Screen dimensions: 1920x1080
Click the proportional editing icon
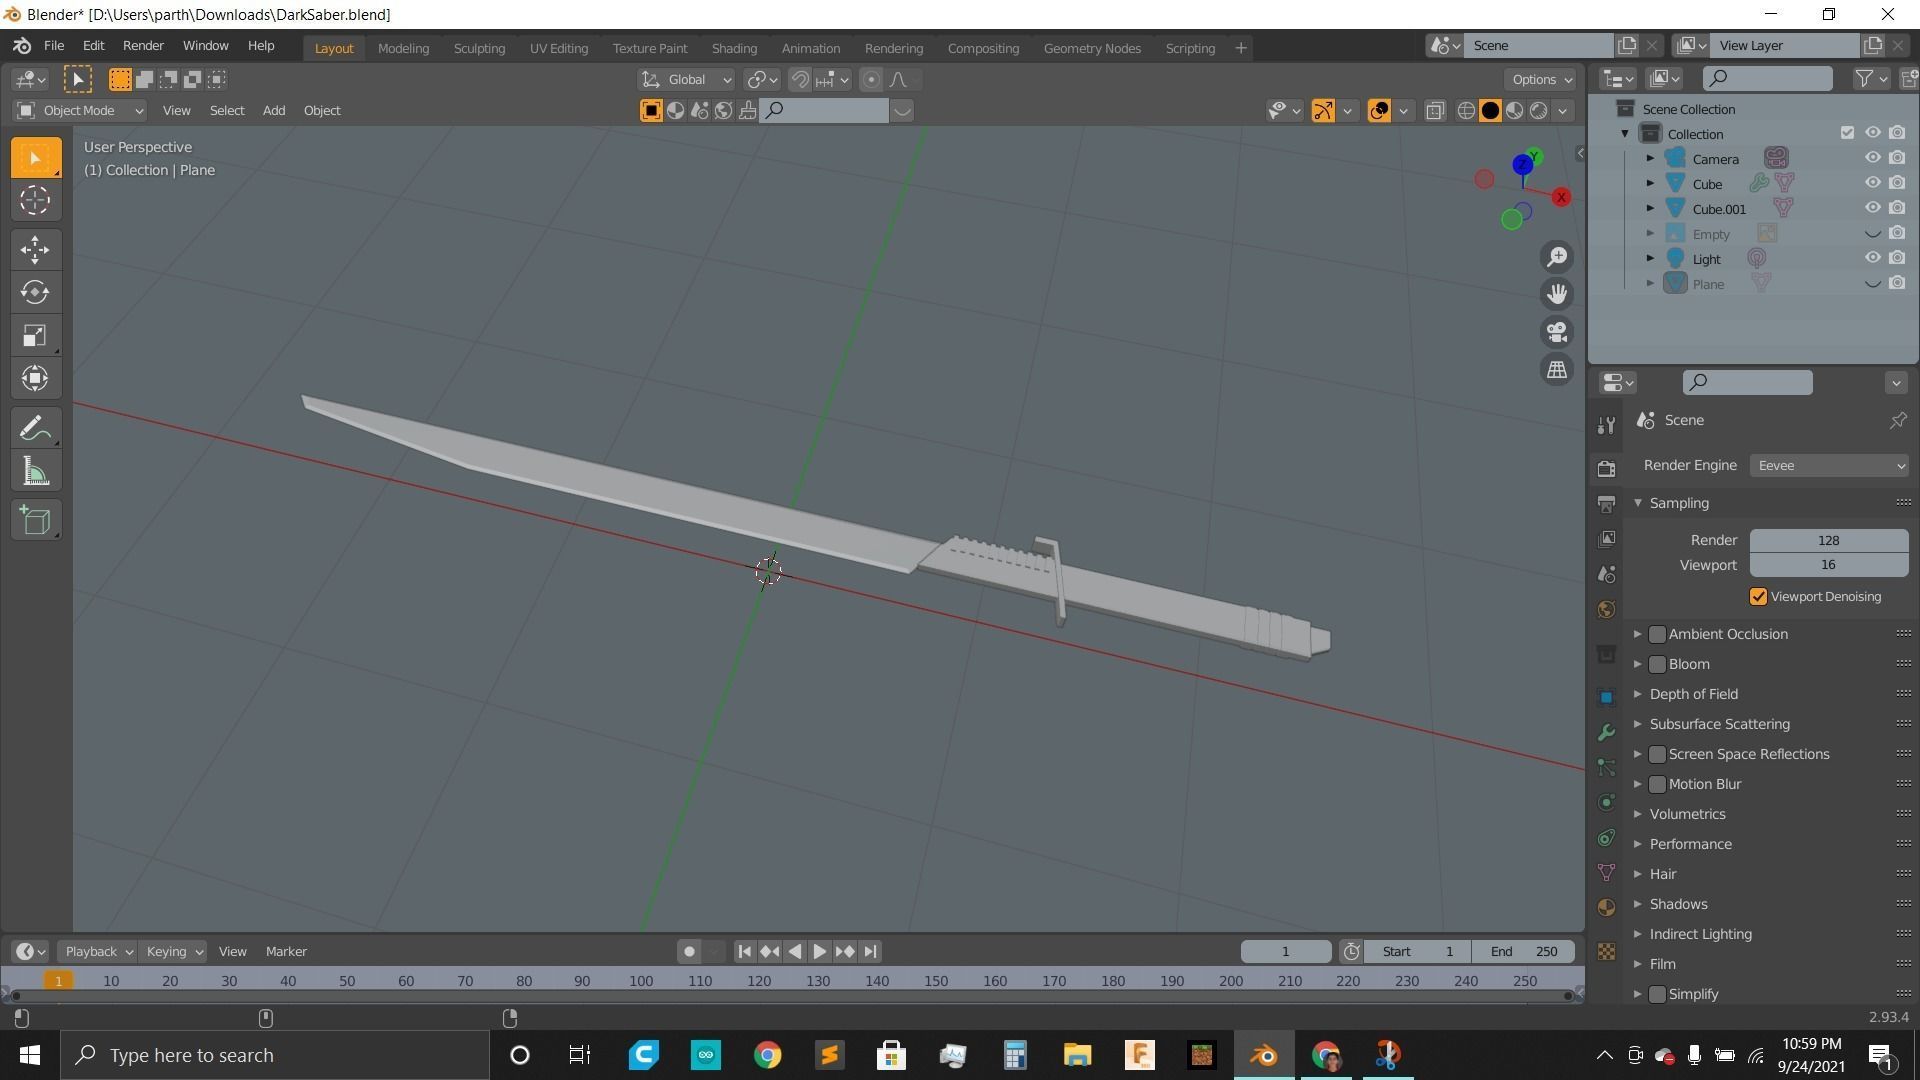coord(871,80)
